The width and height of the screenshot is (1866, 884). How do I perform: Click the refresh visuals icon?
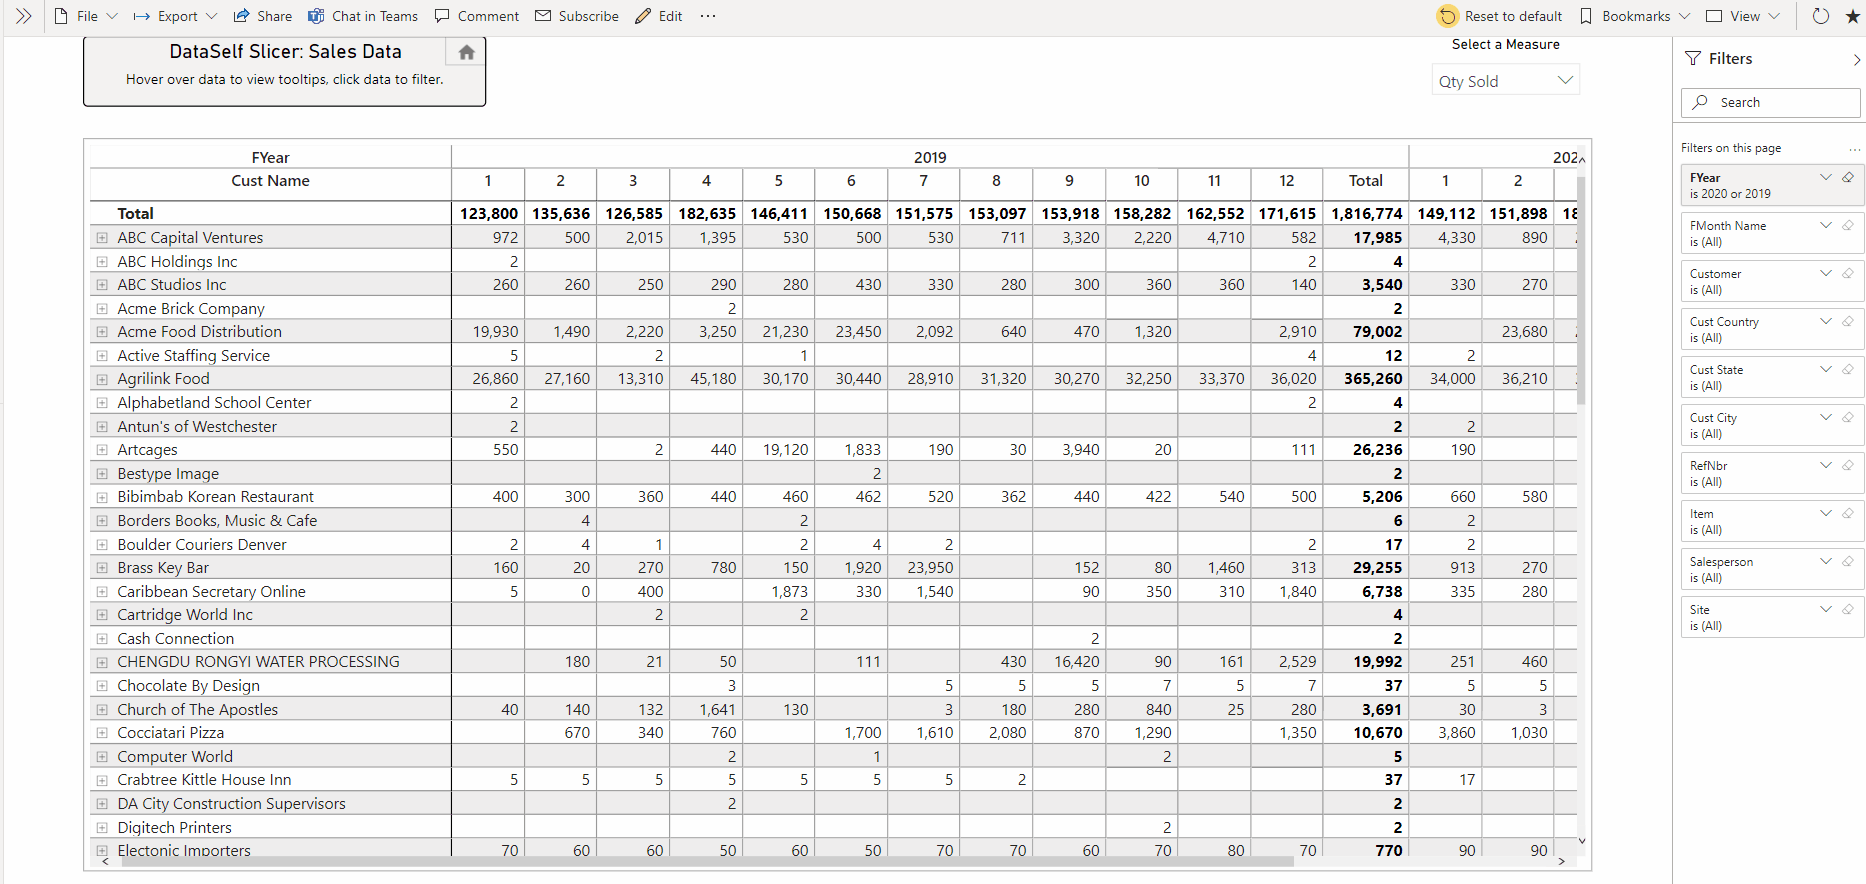point(1821,16)
